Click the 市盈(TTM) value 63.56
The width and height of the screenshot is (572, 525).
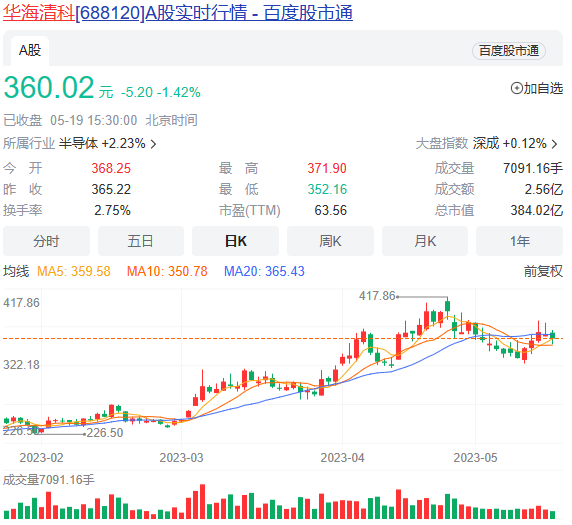click(x=331, y=211)
